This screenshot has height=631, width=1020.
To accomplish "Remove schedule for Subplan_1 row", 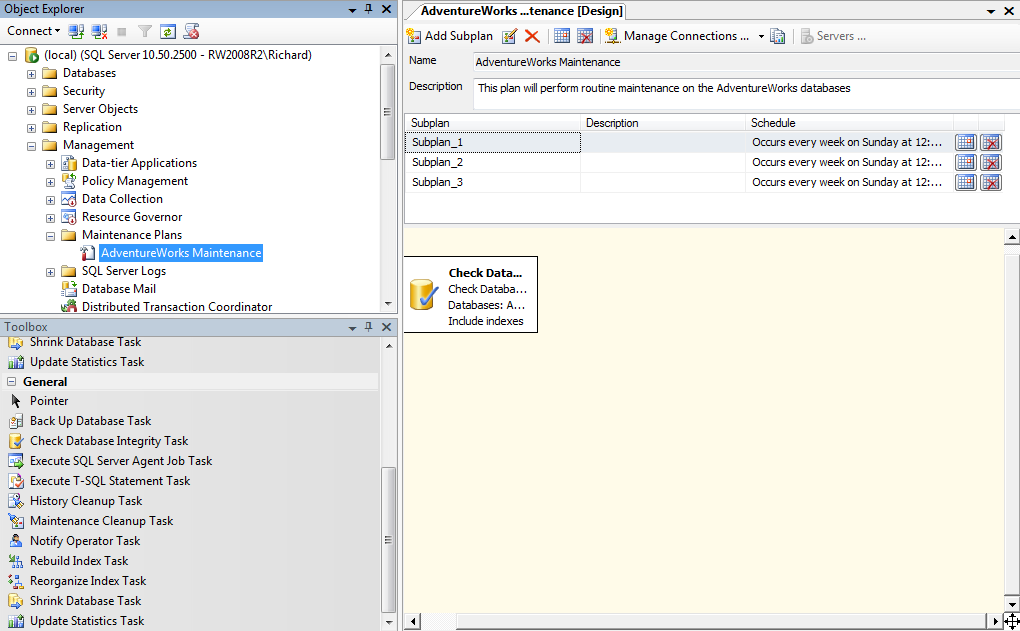I will click(x=991, y=142).
